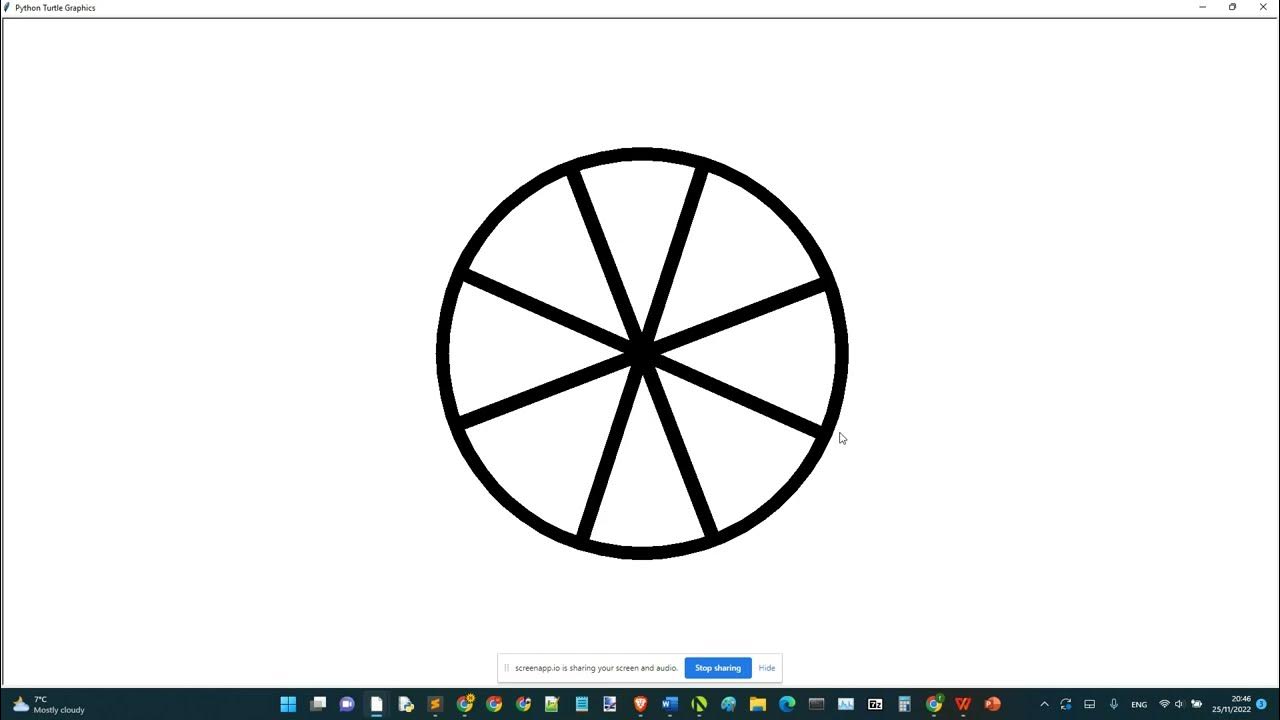Click the microphone icon in system tray
The height and width of the screenshot is (720, 1280).
1113,704
